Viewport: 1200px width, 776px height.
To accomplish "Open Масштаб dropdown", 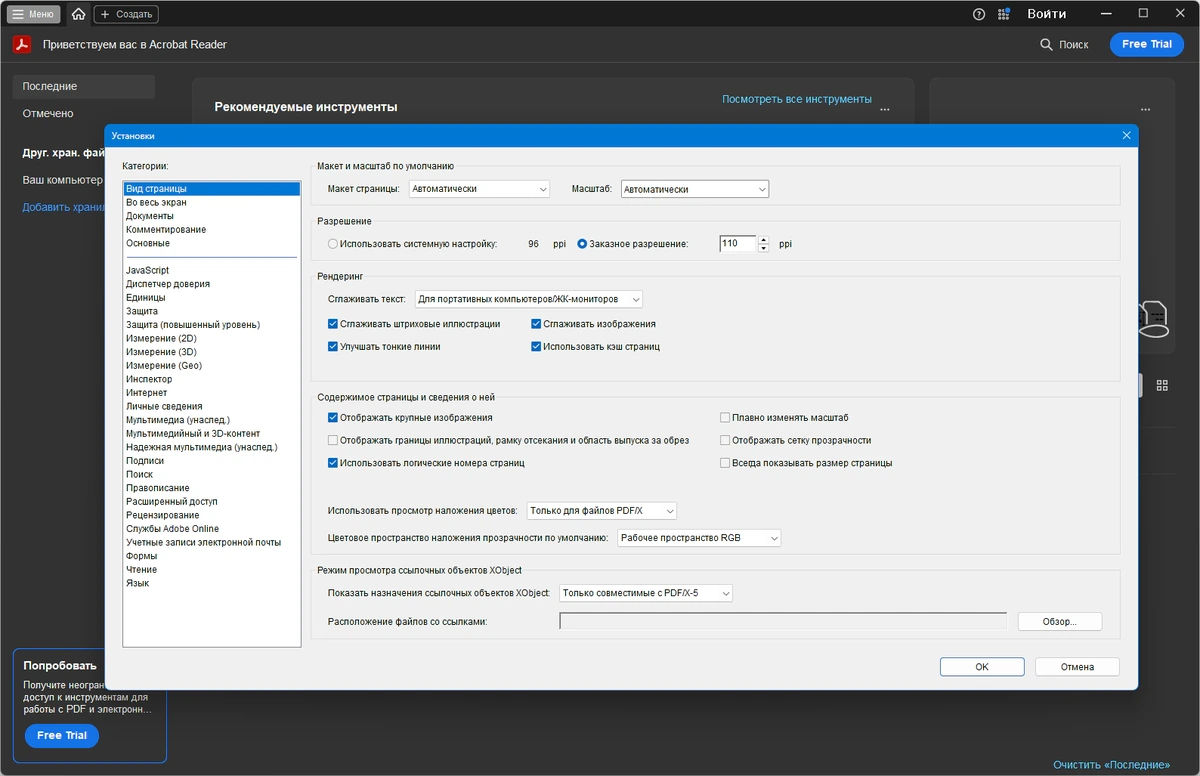I will click(x=694, y=189).
